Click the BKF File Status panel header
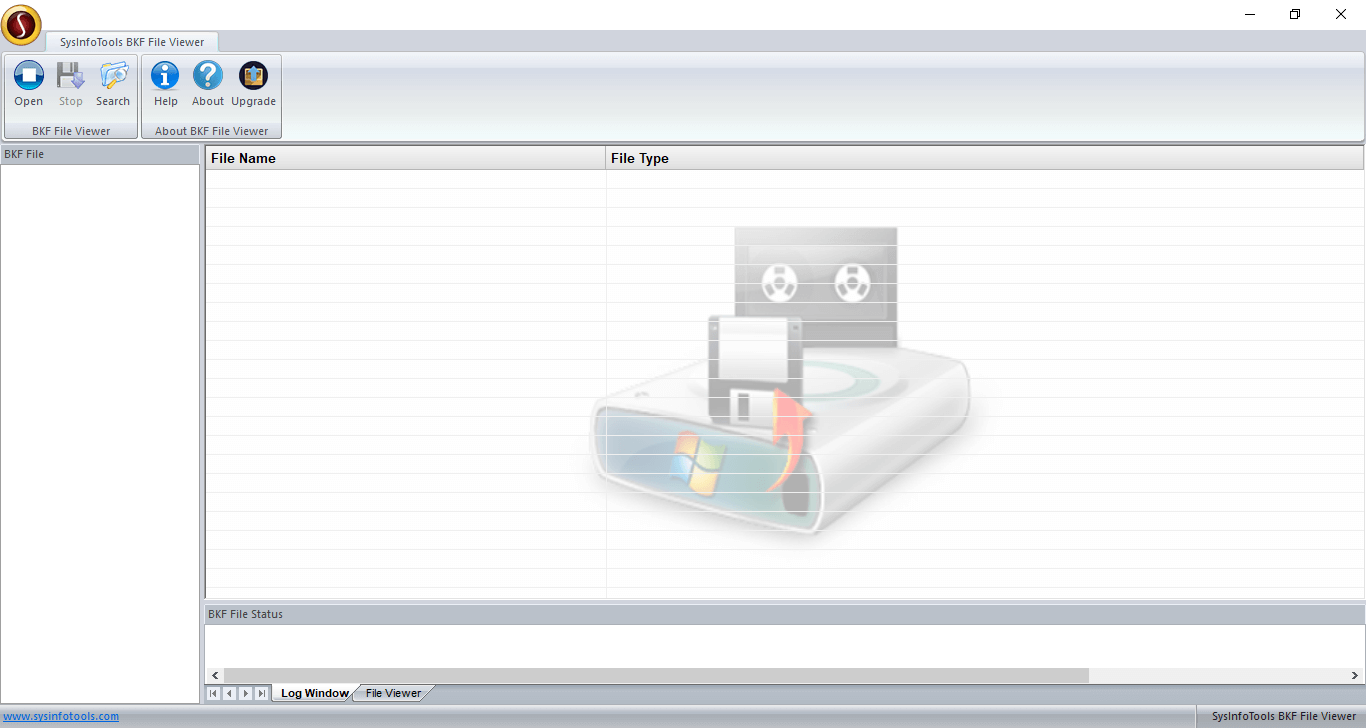 784,614
